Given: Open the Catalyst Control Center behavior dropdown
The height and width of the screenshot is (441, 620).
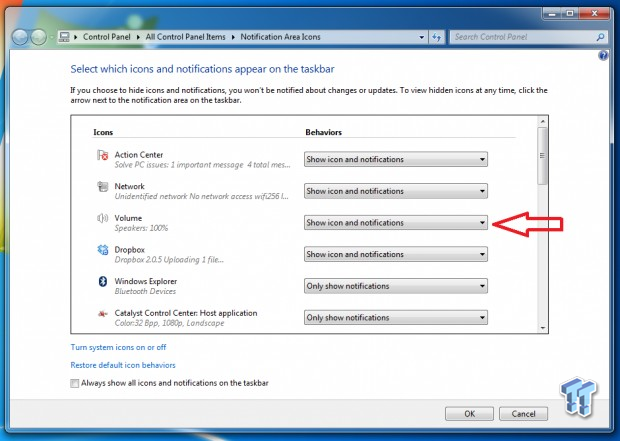Looking at the screenshot, I should [x=396, y=318].
